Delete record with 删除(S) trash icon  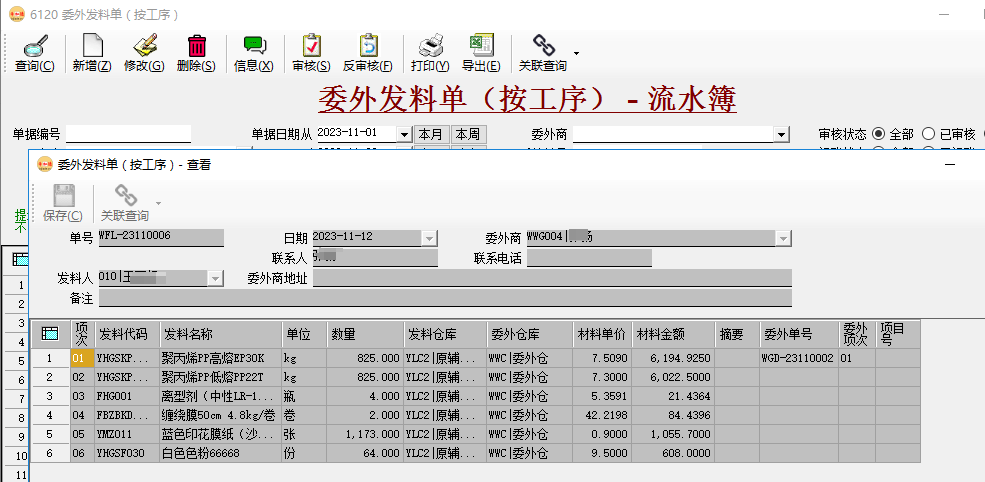(196, 53)
